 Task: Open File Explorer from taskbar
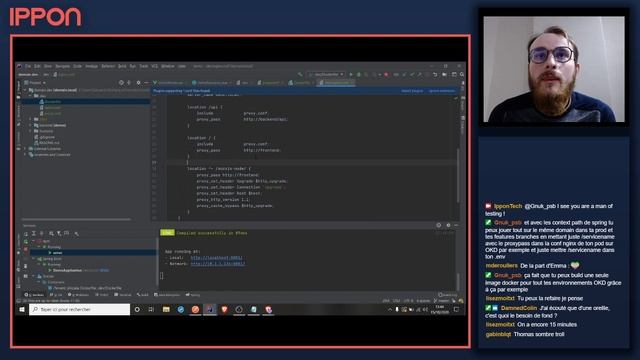166,310
